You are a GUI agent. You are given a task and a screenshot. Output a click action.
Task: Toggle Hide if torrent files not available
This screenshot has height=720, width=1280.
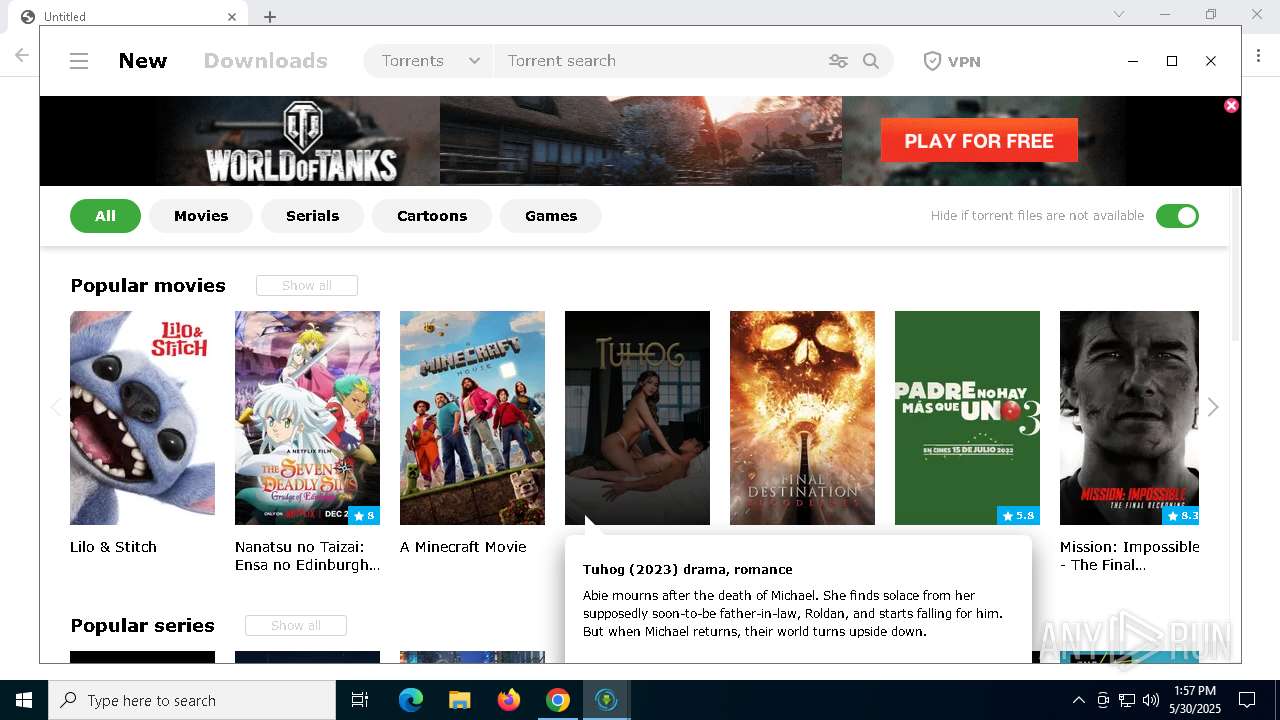1177,216
